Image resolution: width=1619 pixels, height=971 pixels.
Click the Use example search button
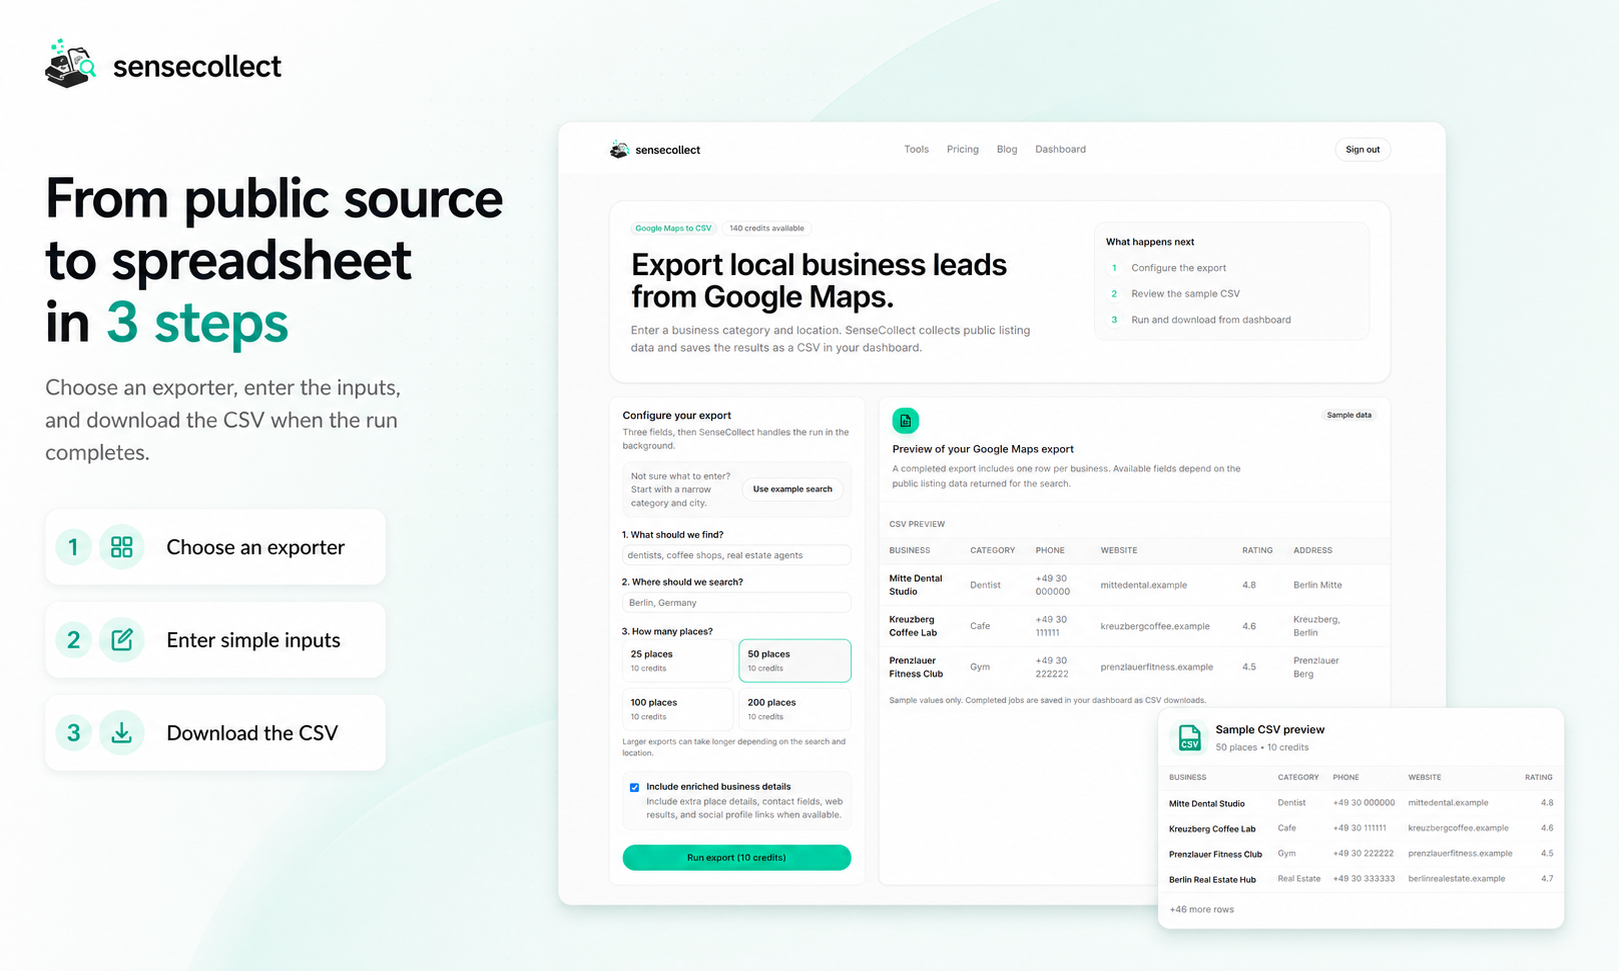792,489
